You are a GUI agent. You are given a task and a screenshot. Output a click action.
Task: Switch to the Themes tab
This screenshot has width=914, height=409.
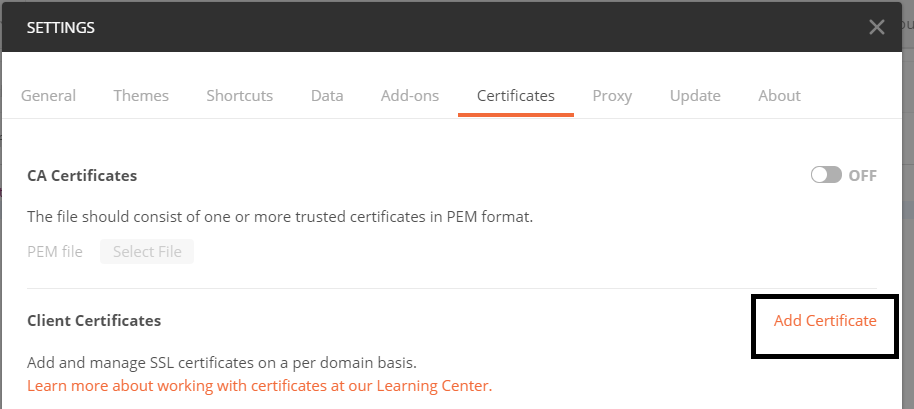tap(141, 96)
